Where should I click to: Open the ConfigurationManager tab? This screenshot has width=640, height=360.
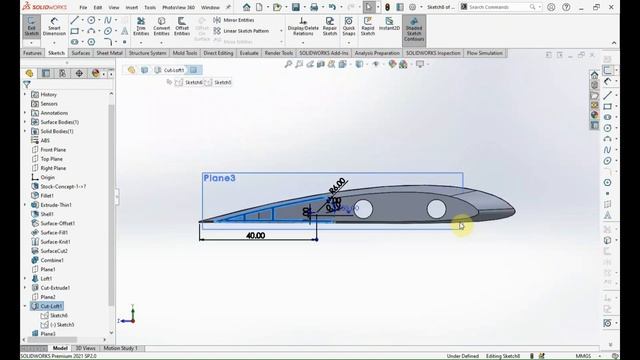[x=62, y=73]
